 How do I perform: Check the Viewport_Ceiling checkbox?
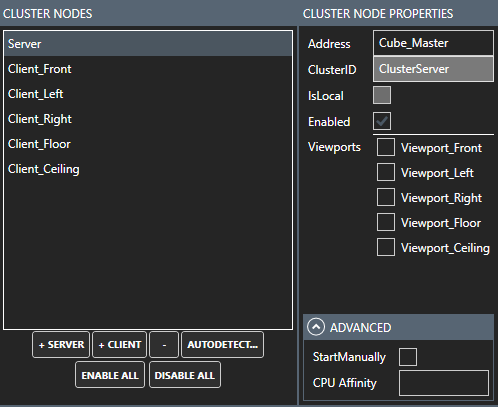coord(386,247)
